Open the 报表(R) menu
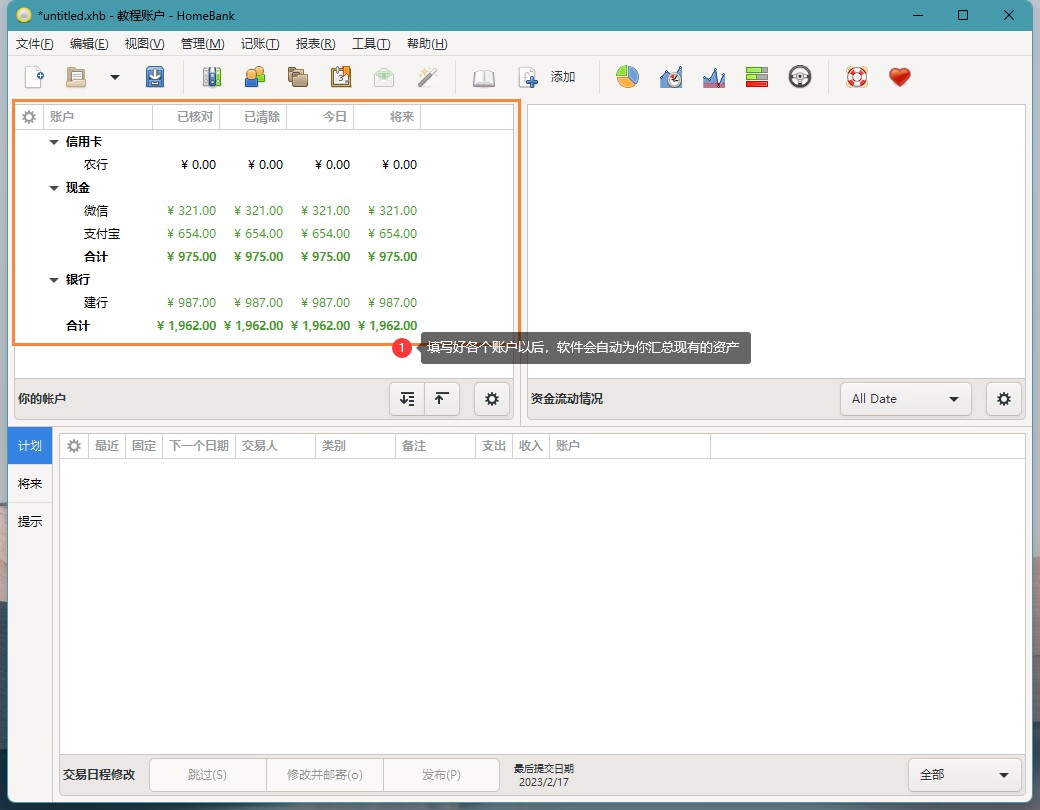Screen dimensions: 1040x810 pyautogui.click(x=315, y=44)
